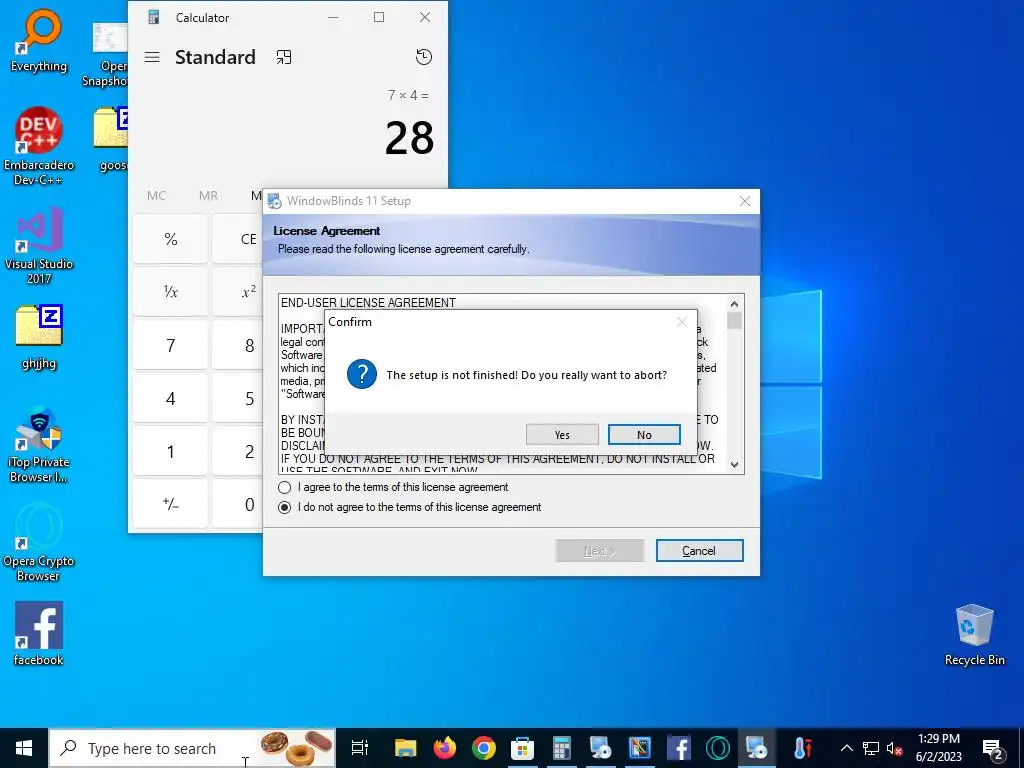Switch to Calculator taskbar icon
Screen dimensions: 1024x768
point(562,748)
